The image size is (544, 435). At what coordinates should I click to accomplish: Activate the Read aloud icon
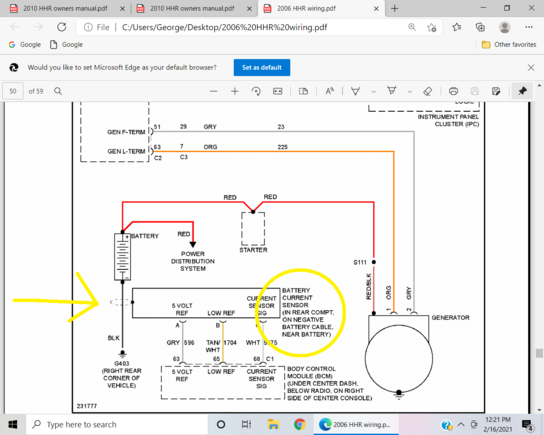point(330,91)
